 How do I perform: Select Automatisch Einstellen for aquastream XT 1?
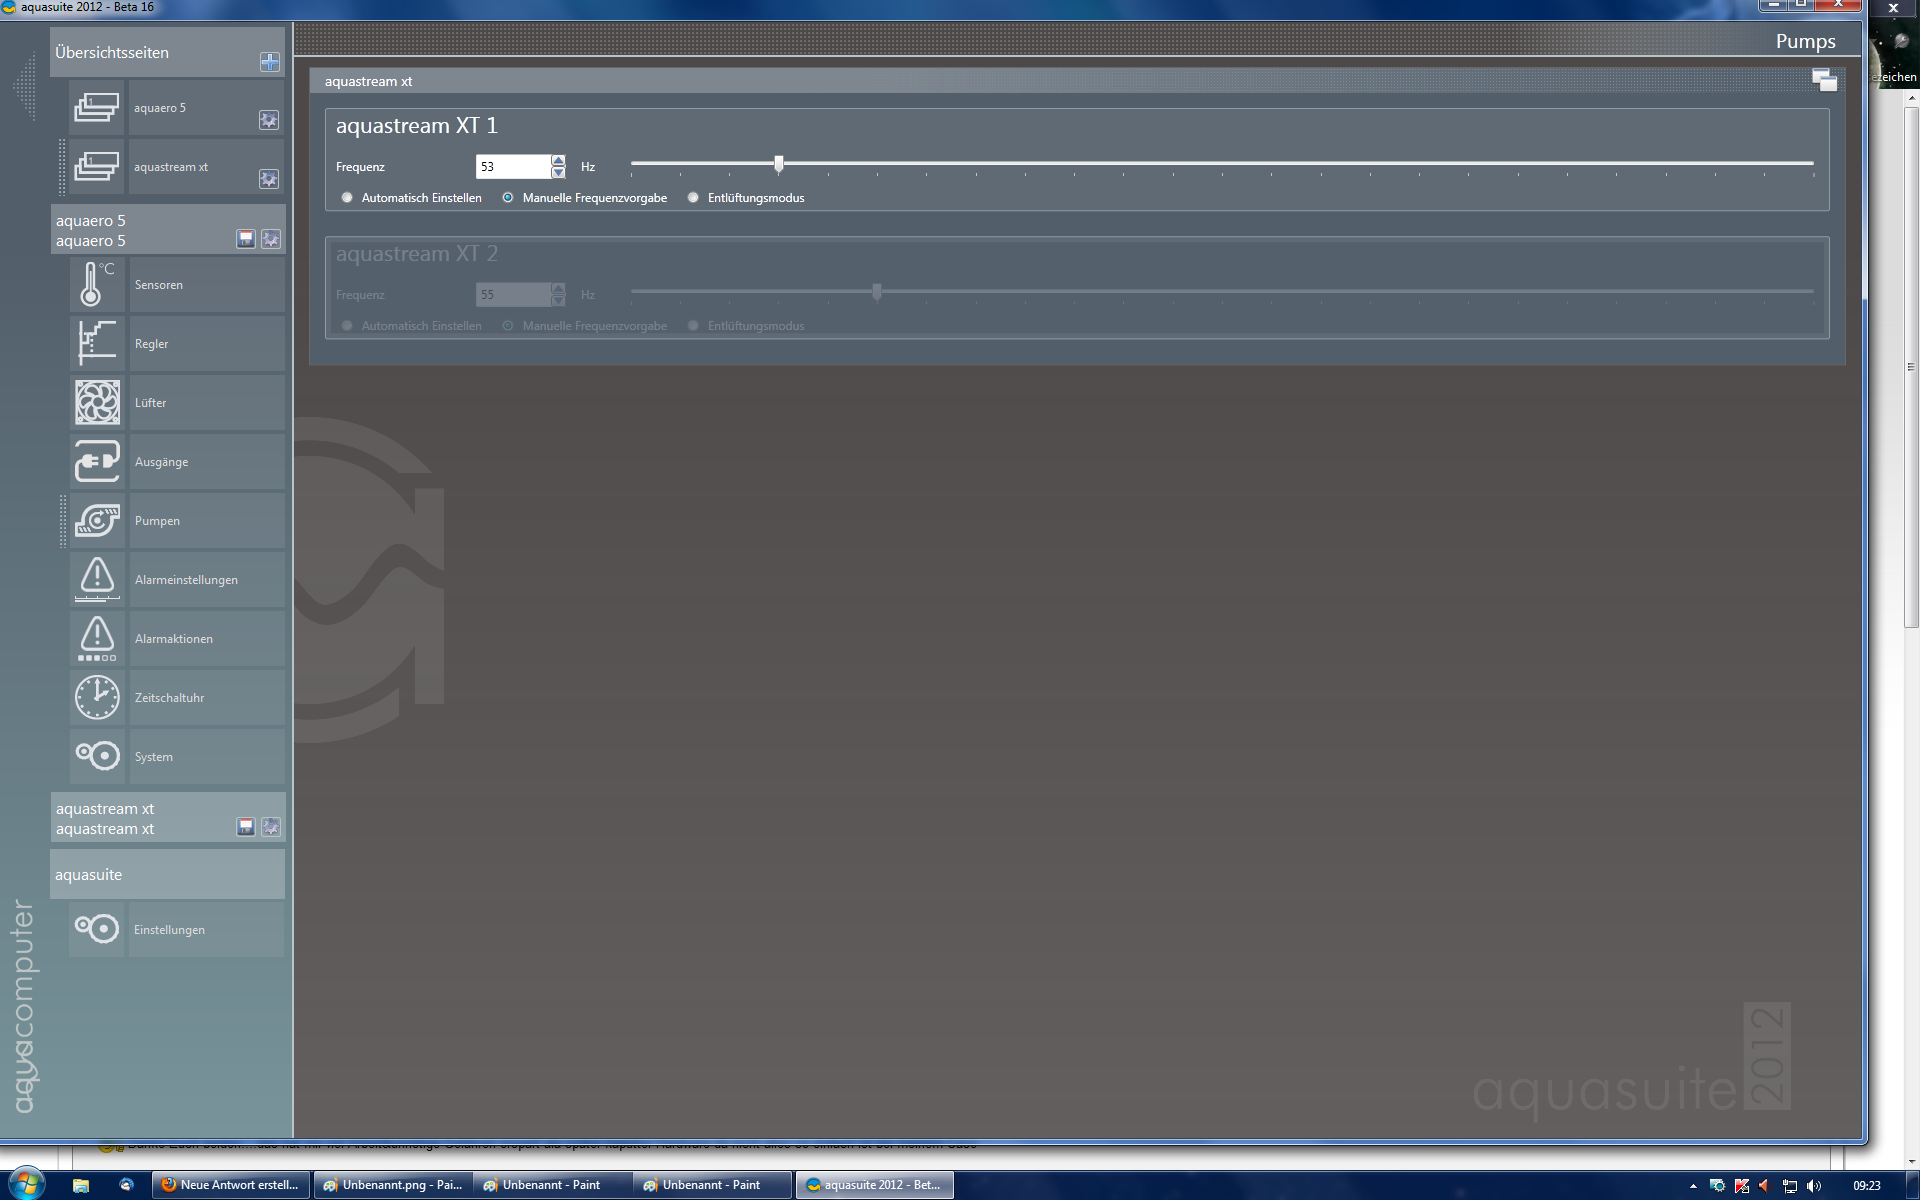tap(347, 198)
